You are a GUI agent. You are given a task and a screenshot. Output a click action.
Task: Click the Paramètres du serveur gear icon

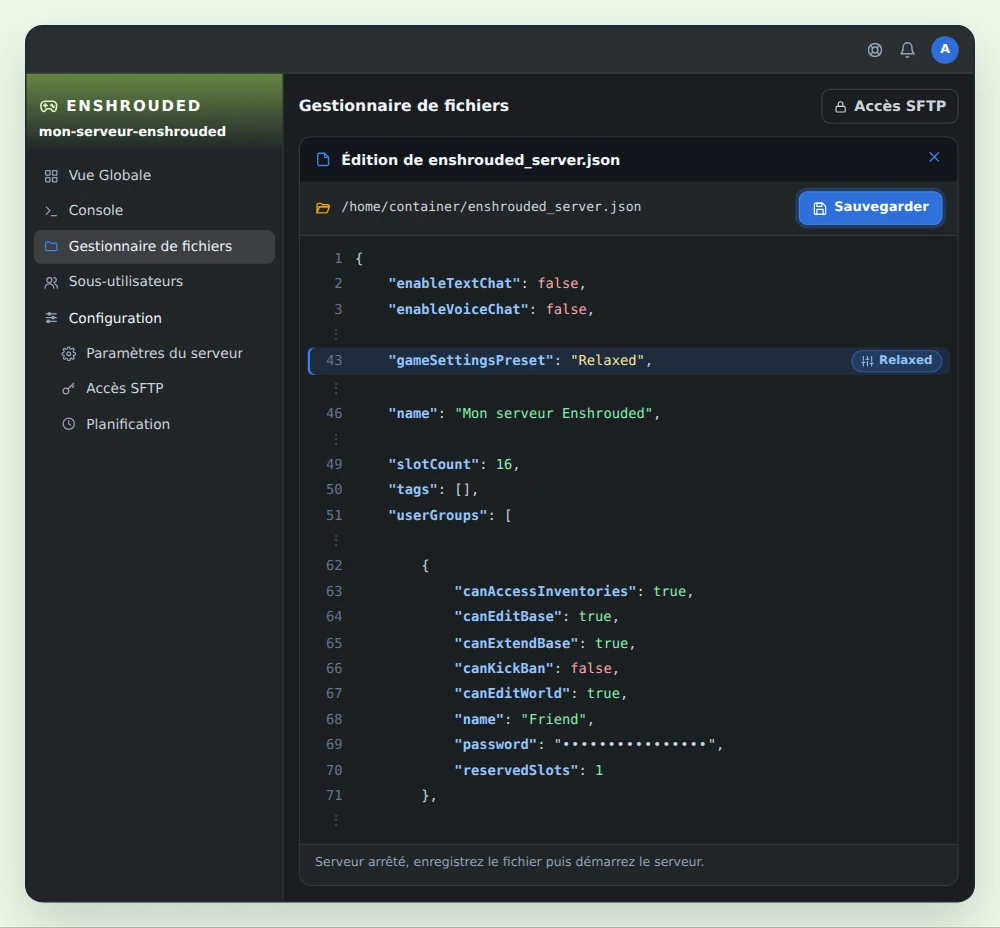68,353
